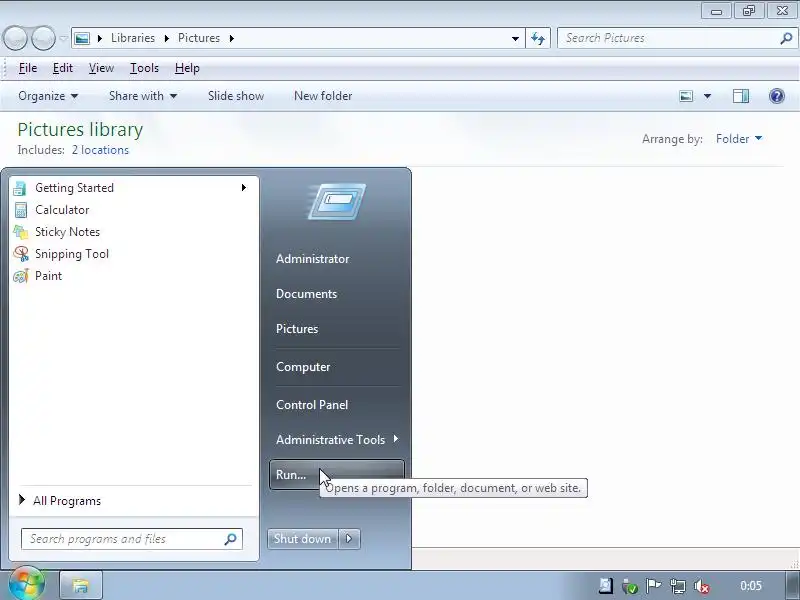Click the refresh button beside address bar
This screenshot has height=600, width=800.
click(538, 38)
